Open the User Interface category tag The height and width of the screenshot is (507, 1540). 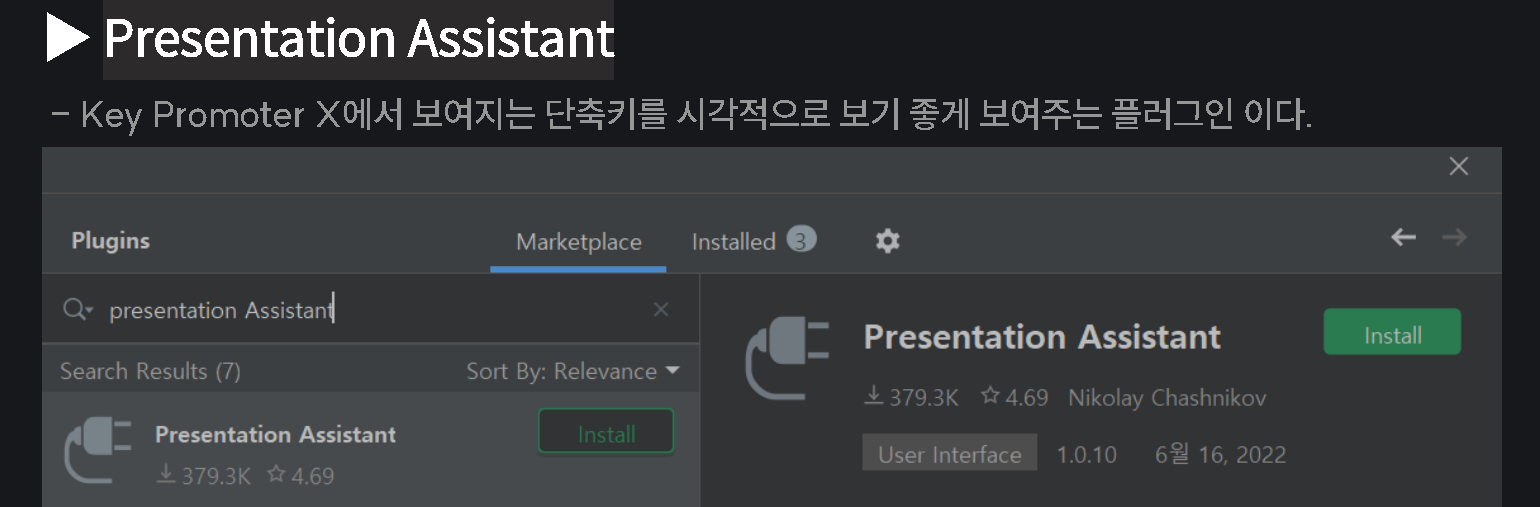pyautogui.click(x=949, y=454)
